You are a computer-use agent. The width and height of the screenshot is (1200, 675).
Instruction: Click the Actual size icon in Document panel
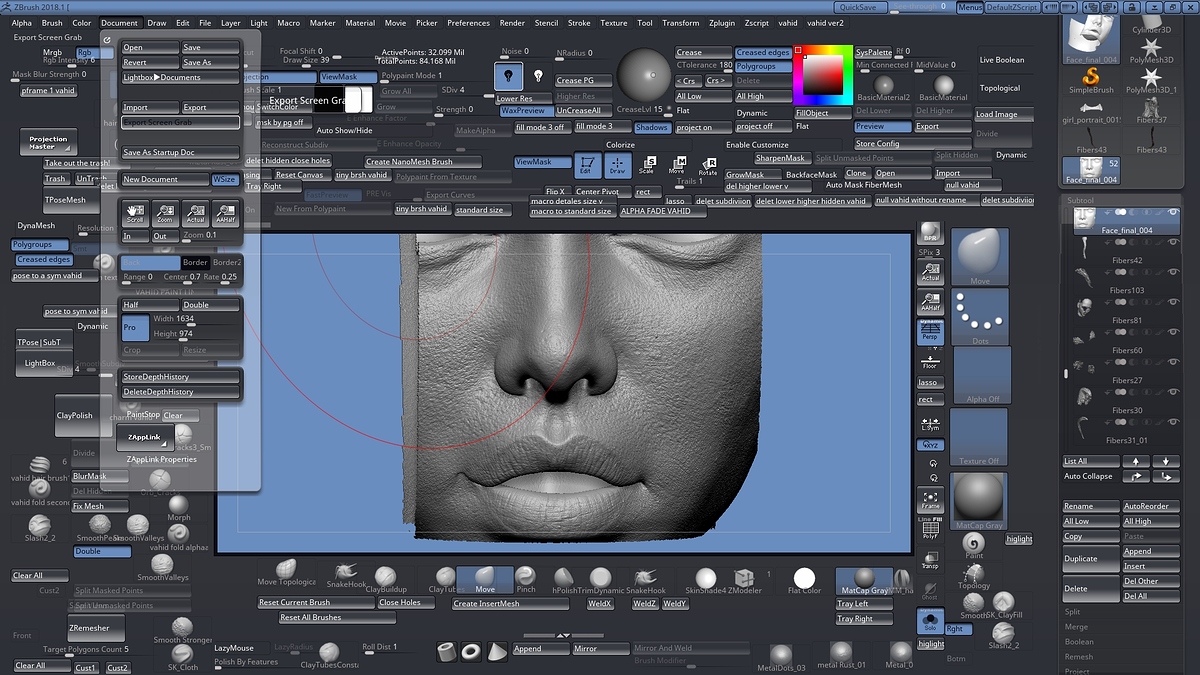click(196, 214)
